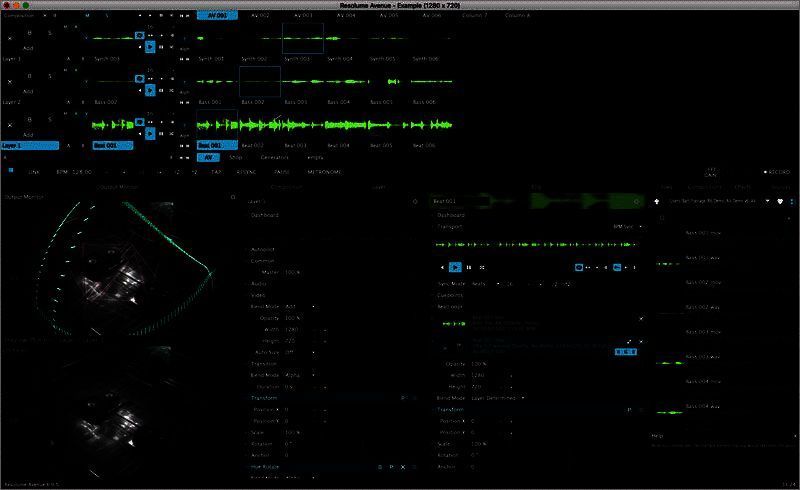This screenshot has width=800, height=490.
Task: Click the heart favorite icon in Files panel
Action: click(780, 201)
